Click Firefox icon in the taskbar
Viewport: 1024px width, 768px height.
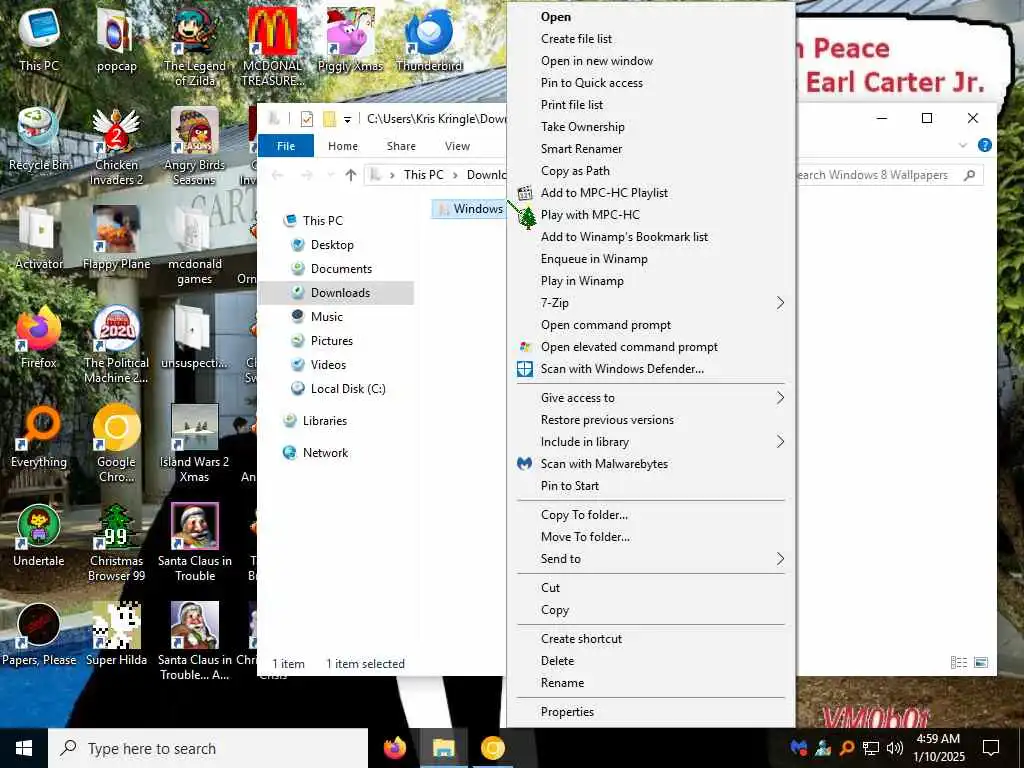click(394, 748)
